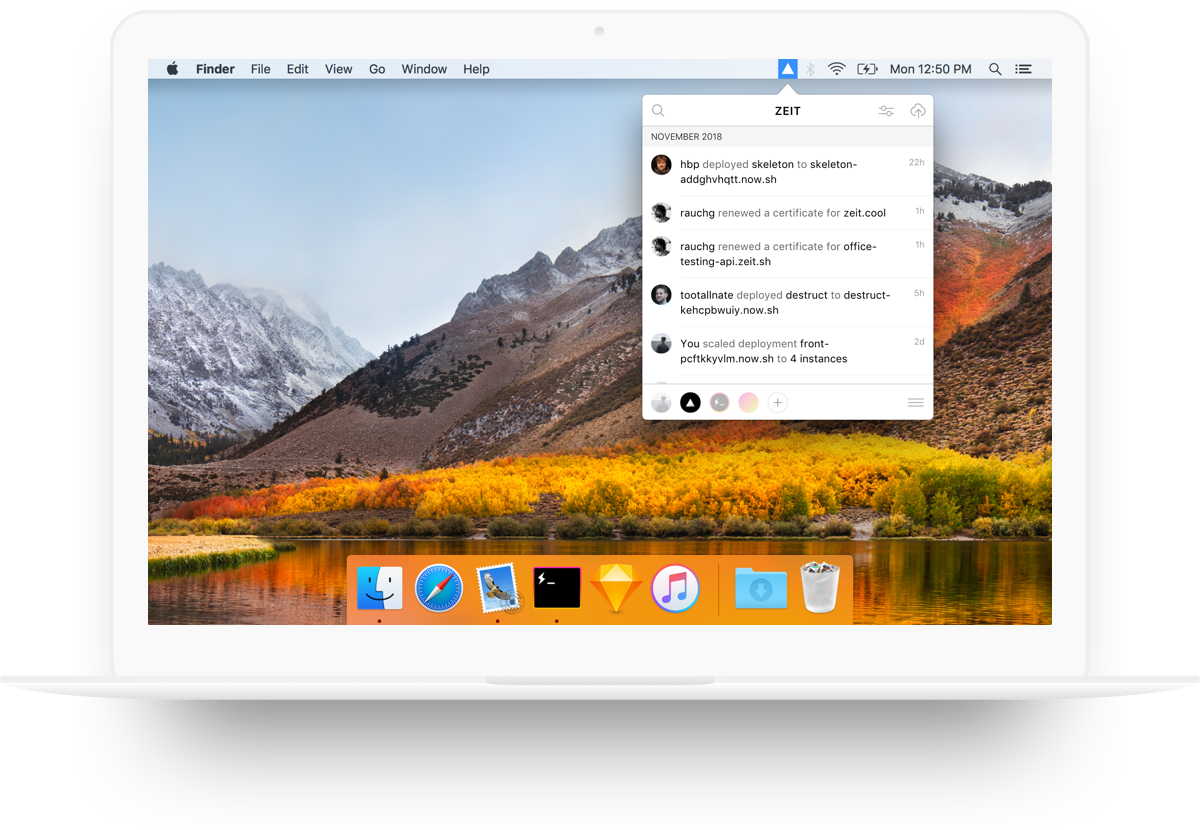1200x830 pixels.
Task: Open the hamburger menu in ZEIT panel
Action: coord(915,402)
